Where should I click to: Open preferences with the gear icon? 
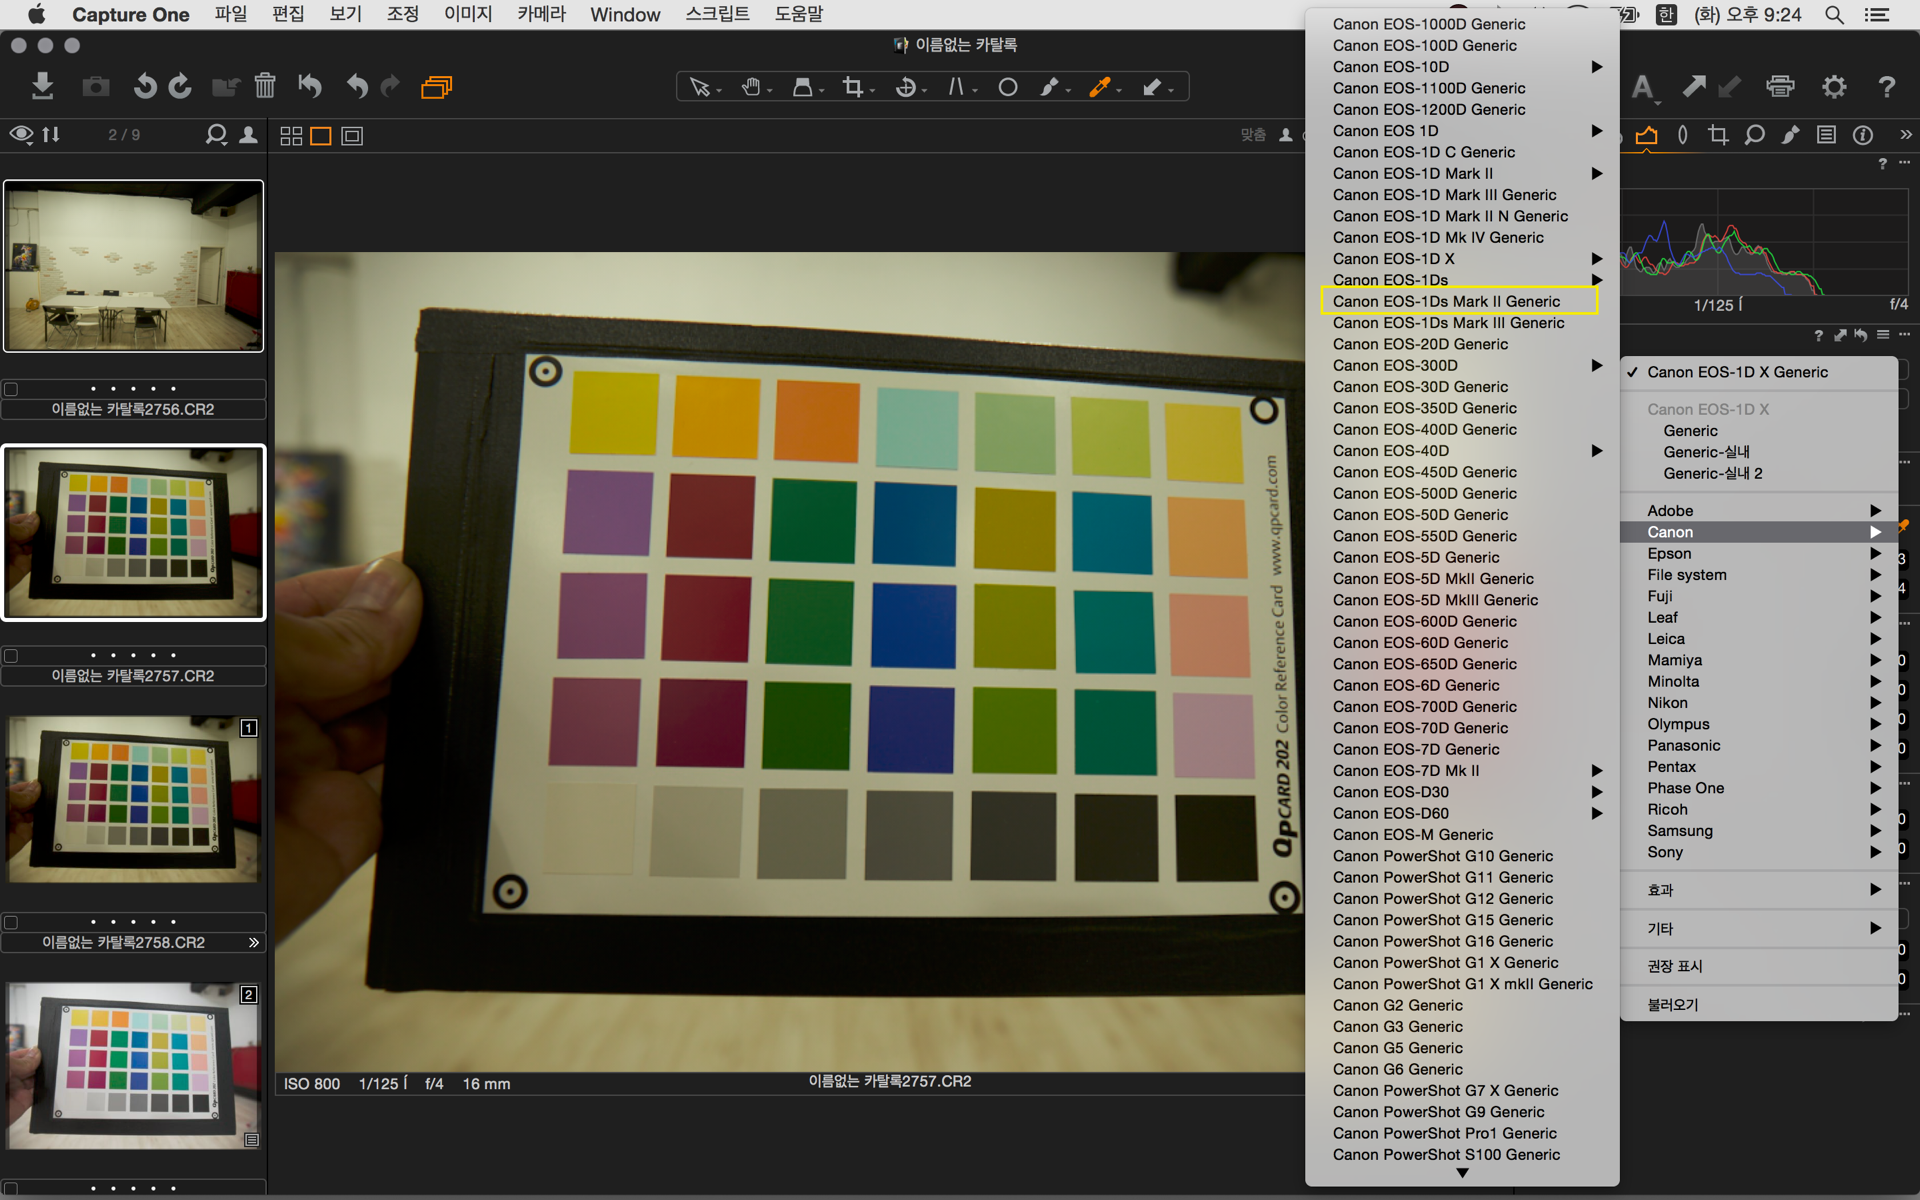(x=1833, y=86)
